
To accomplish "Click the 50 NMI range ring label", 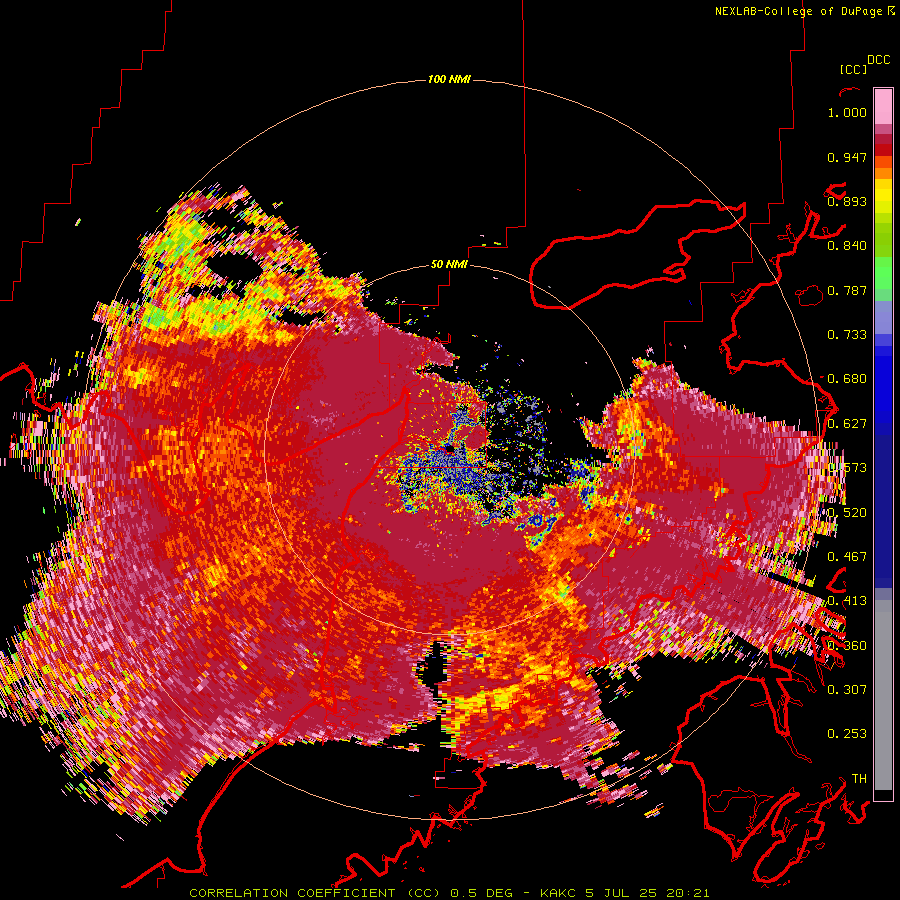I will [449, 265].
